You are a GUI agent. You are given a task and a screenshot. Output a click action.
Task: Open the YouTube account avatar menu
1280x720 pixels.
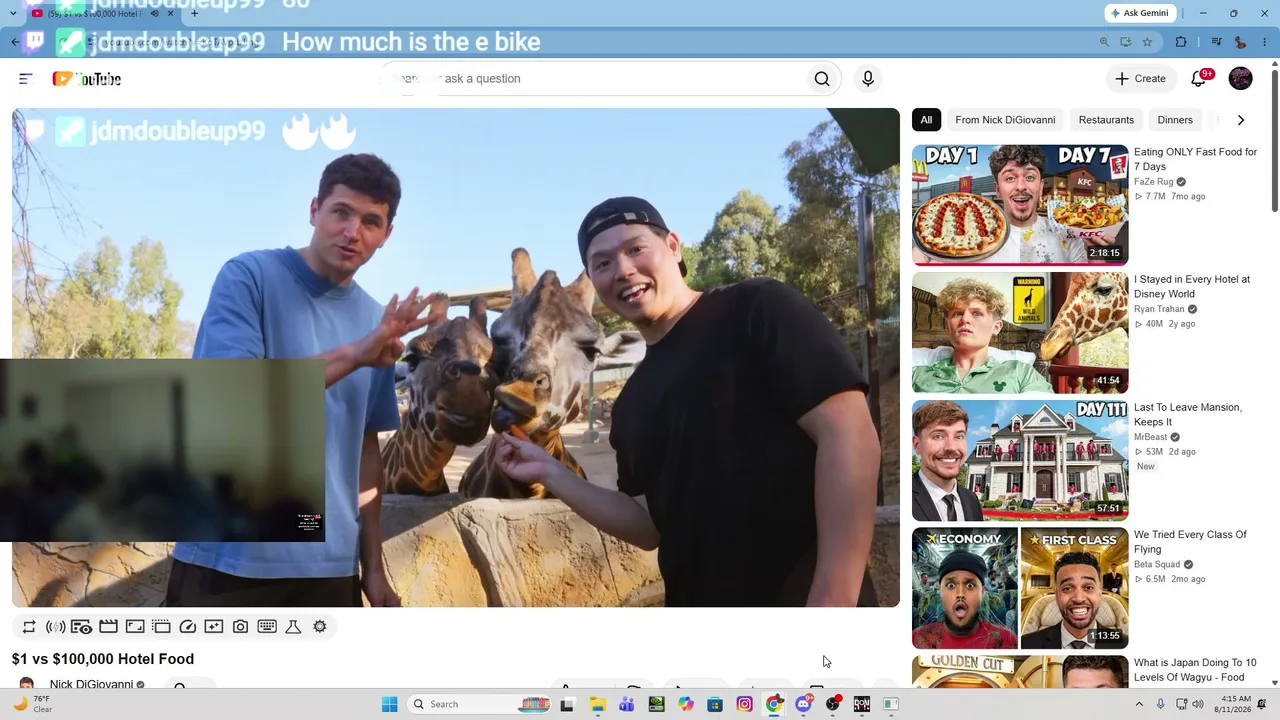pos(1240,79)
